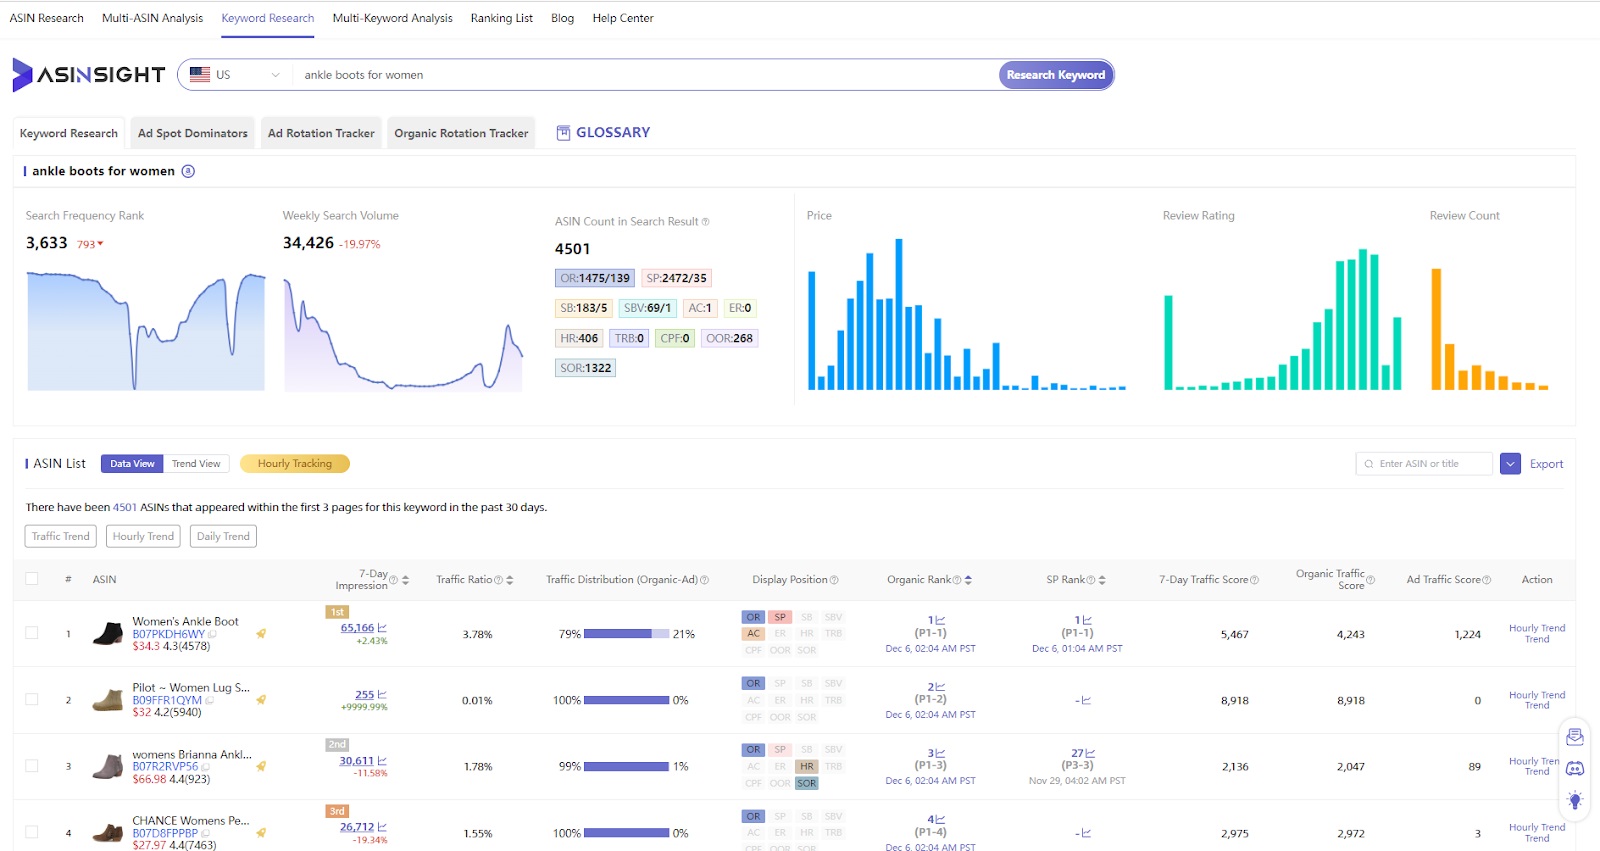
Task: Check the box for row 1 Women's Ankle Boot
Action: (32, 633)
